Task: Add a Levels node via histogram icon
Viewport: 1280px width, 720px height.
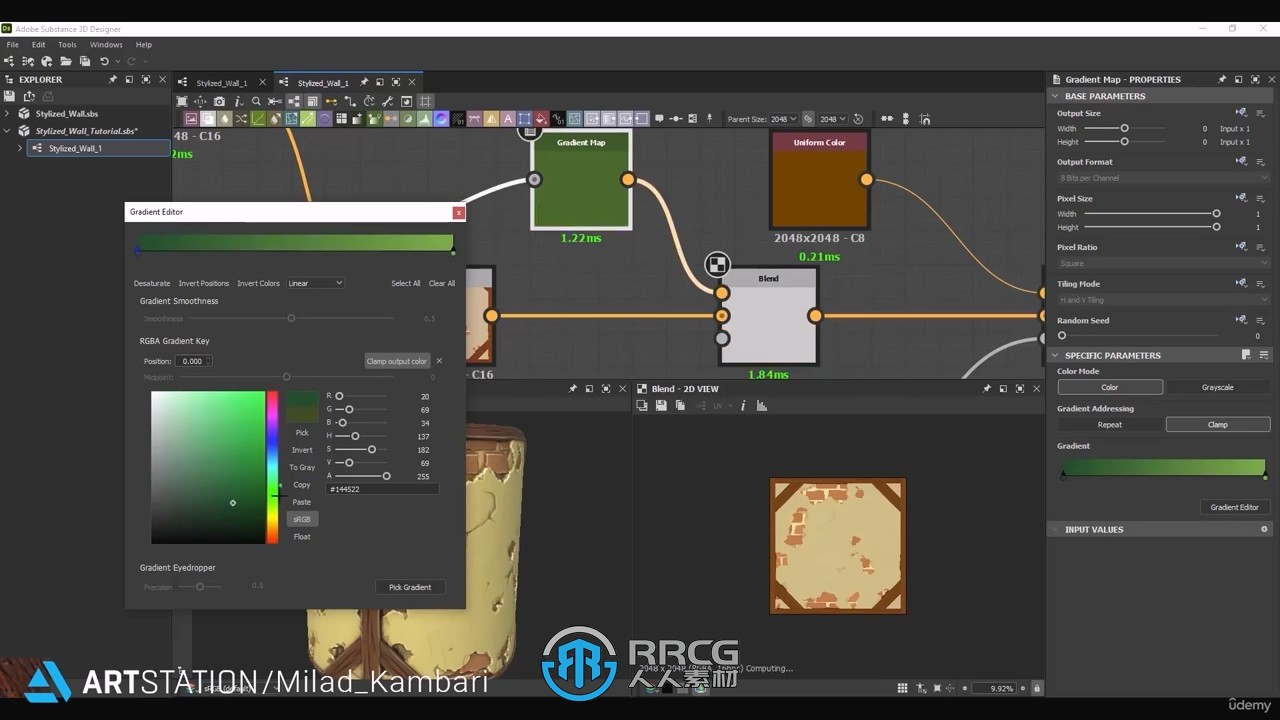Action: pos(424,118)
